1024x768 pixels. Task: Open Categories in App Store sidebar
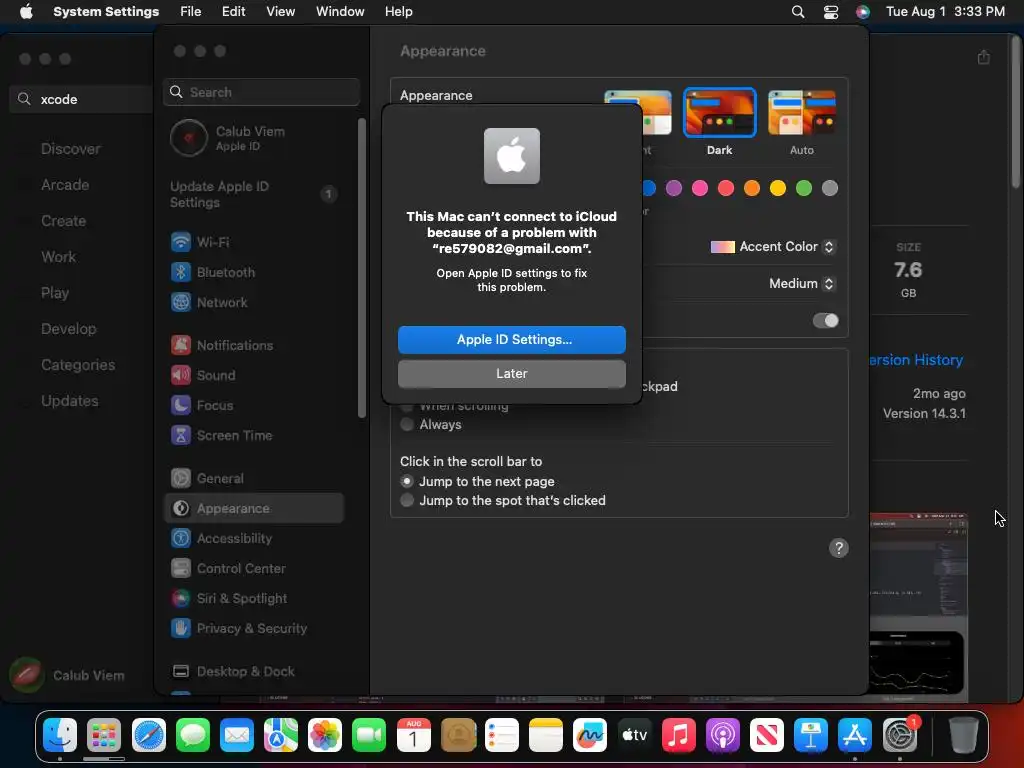(78, 365)
